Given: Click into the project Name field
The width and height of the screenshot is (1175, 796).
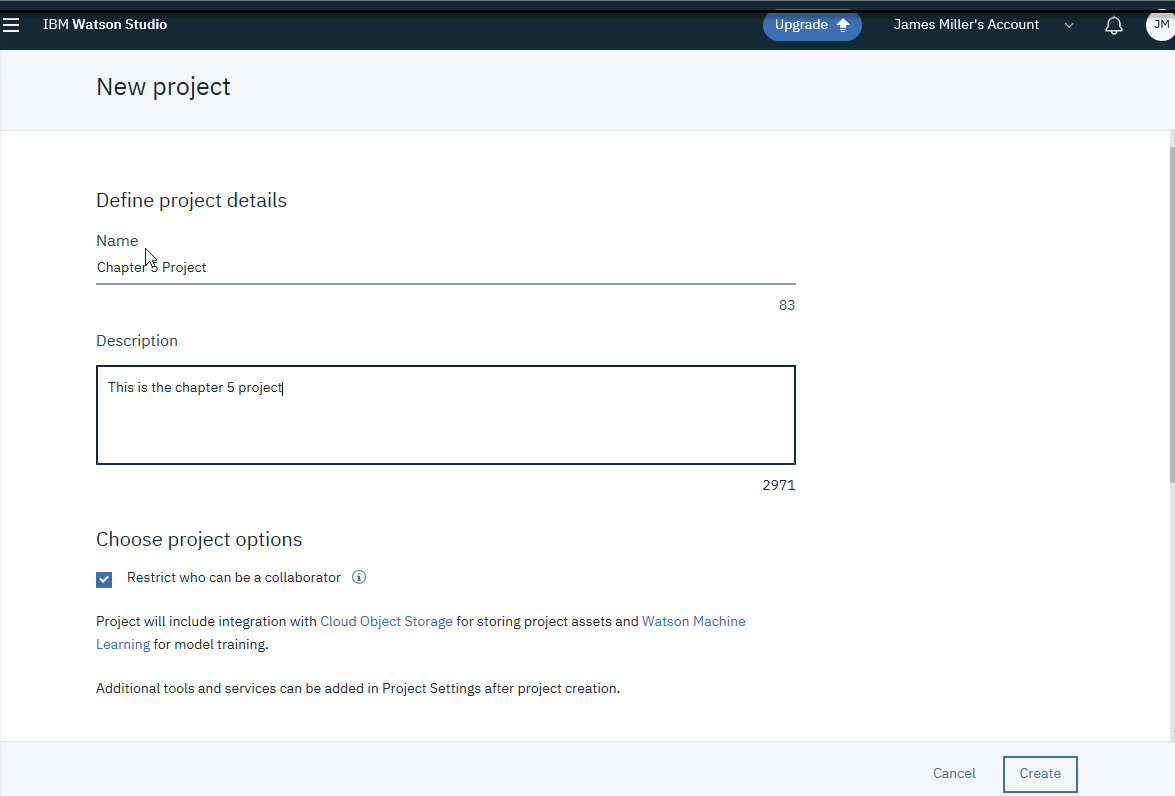Looking at the screenshot, I should (x=446, y=268).
